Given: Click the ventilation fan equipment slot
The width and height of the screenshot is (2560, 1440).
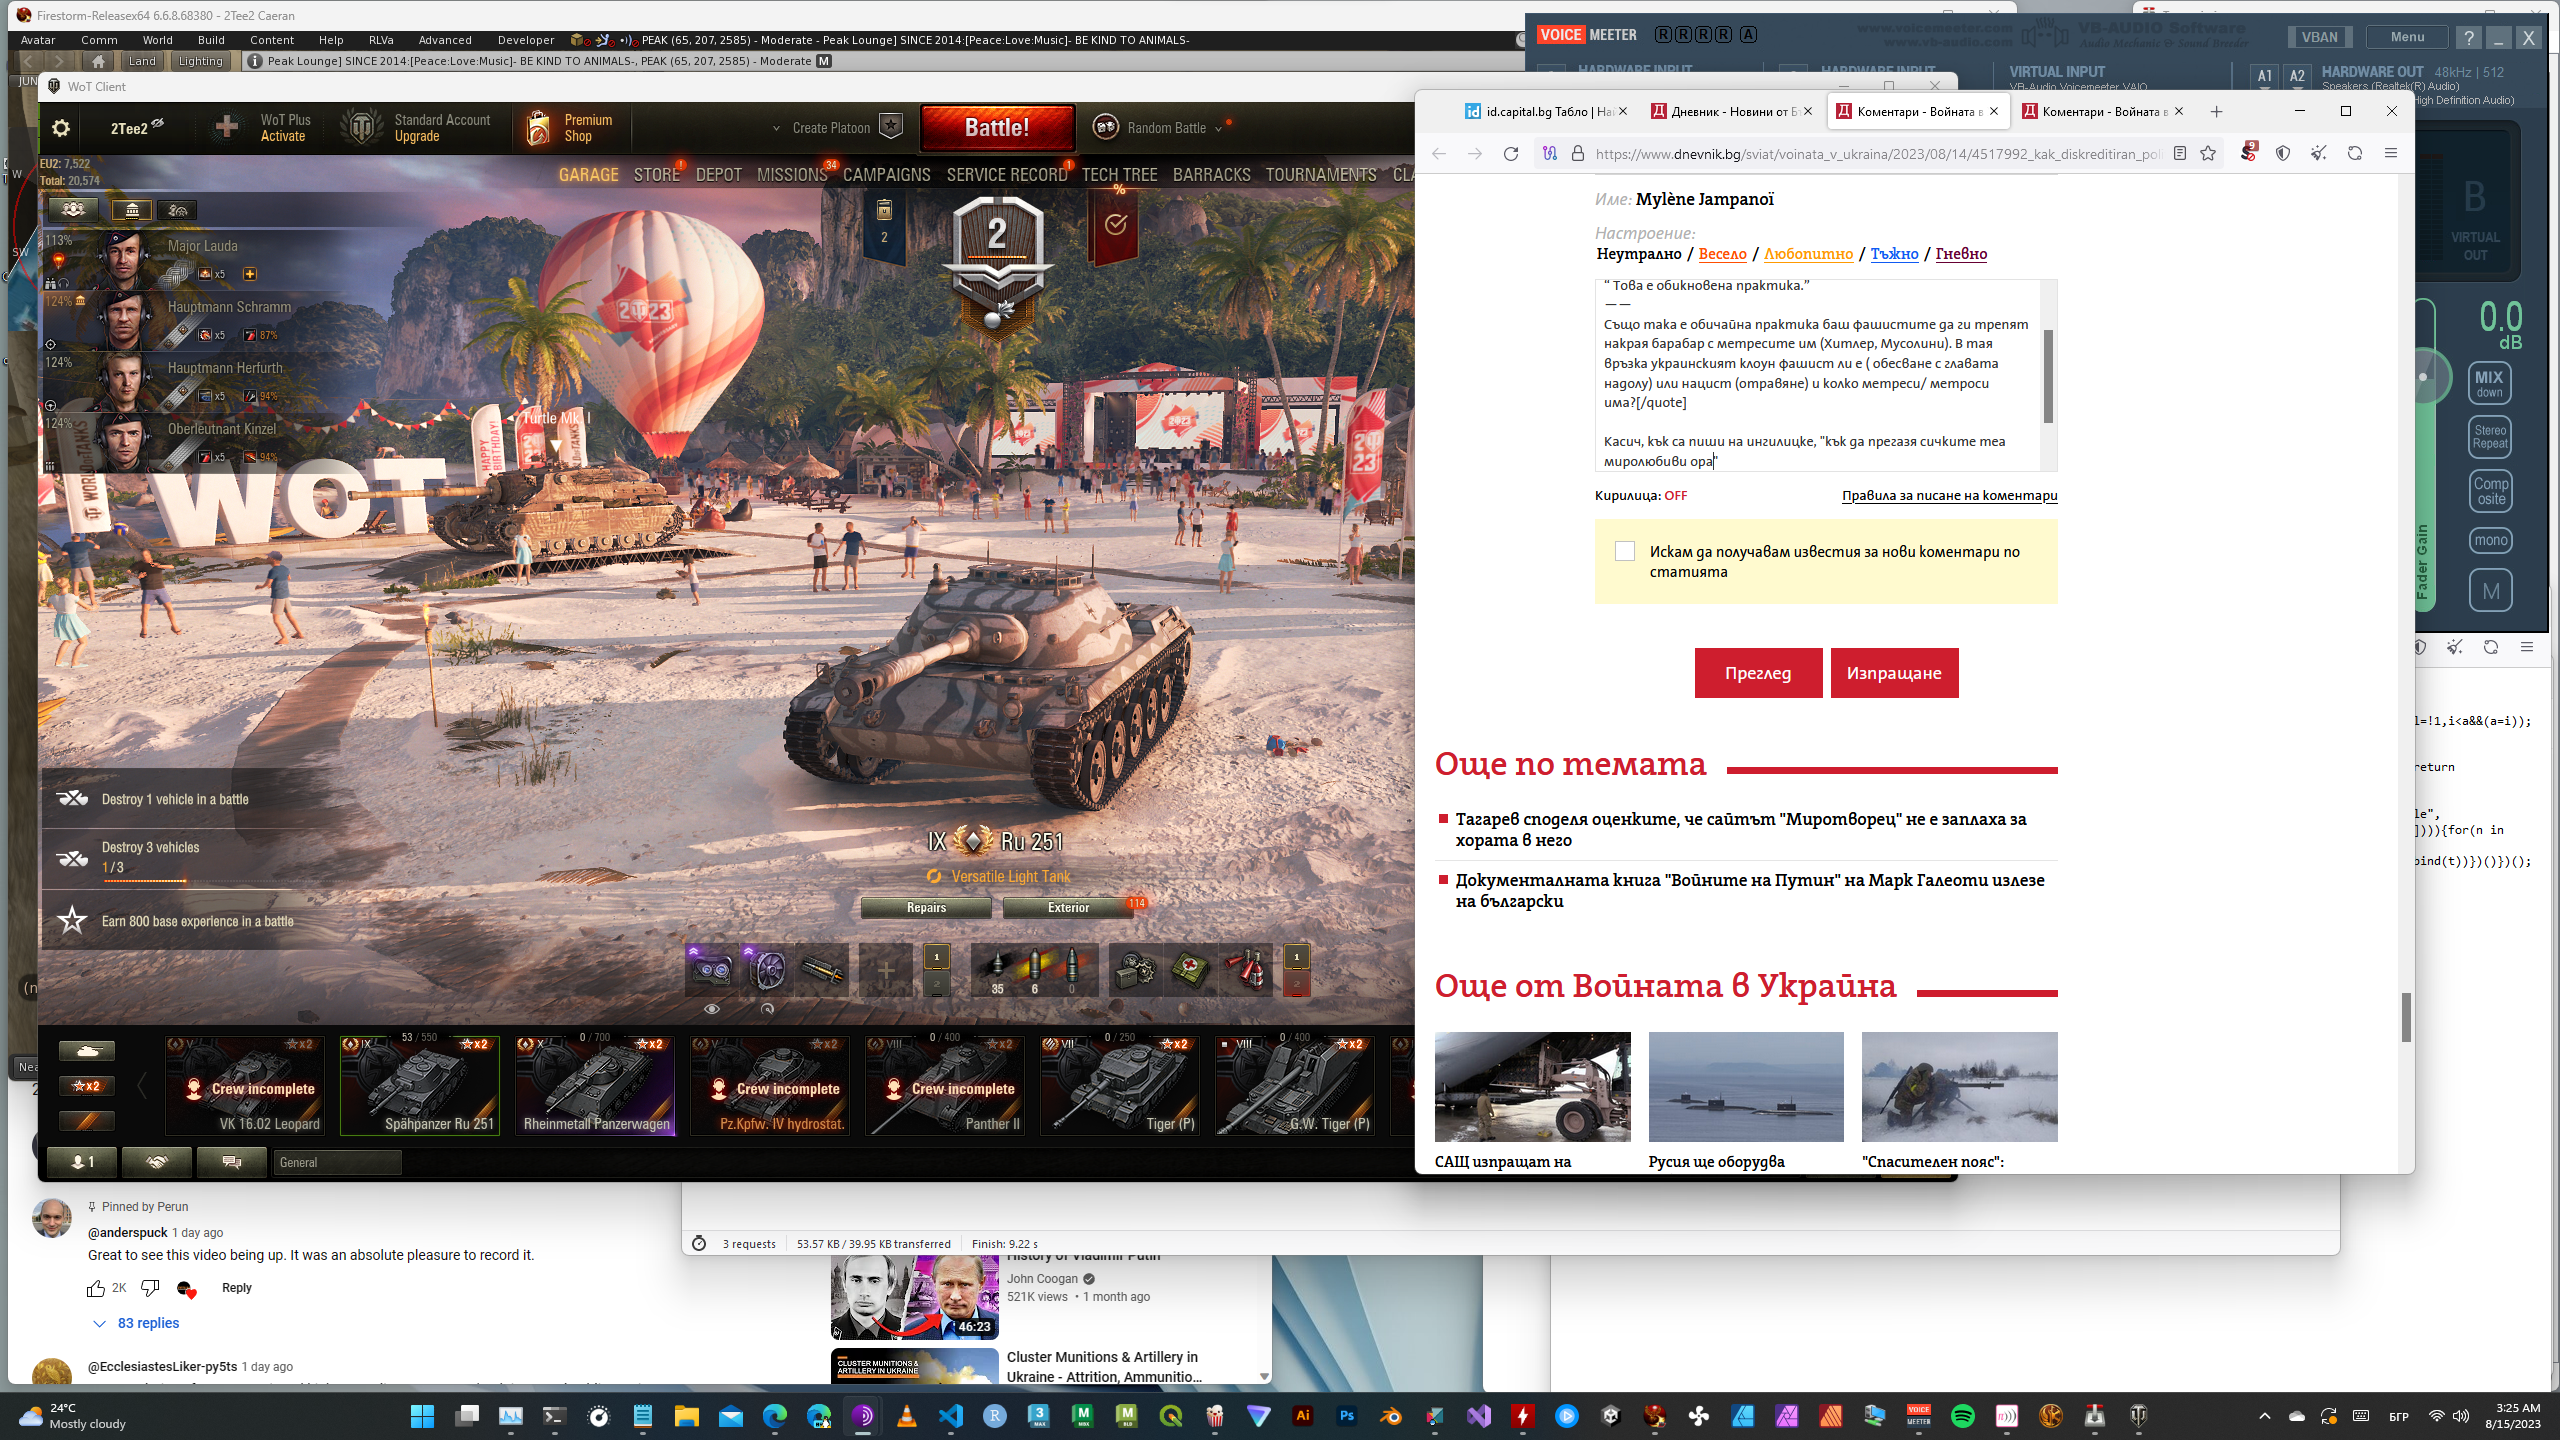Looking at the screenshot, I should pos(767,969).
